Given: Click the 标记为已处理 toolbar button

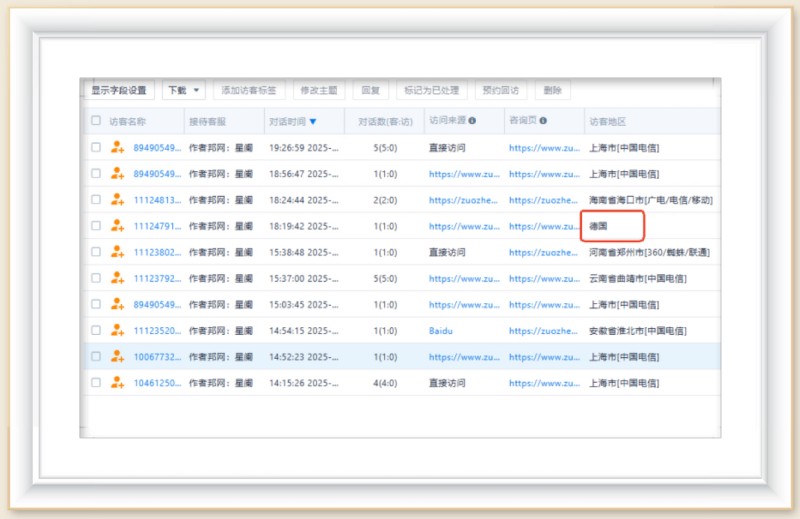Looking at the screenshot, I should tap(431, 90).
